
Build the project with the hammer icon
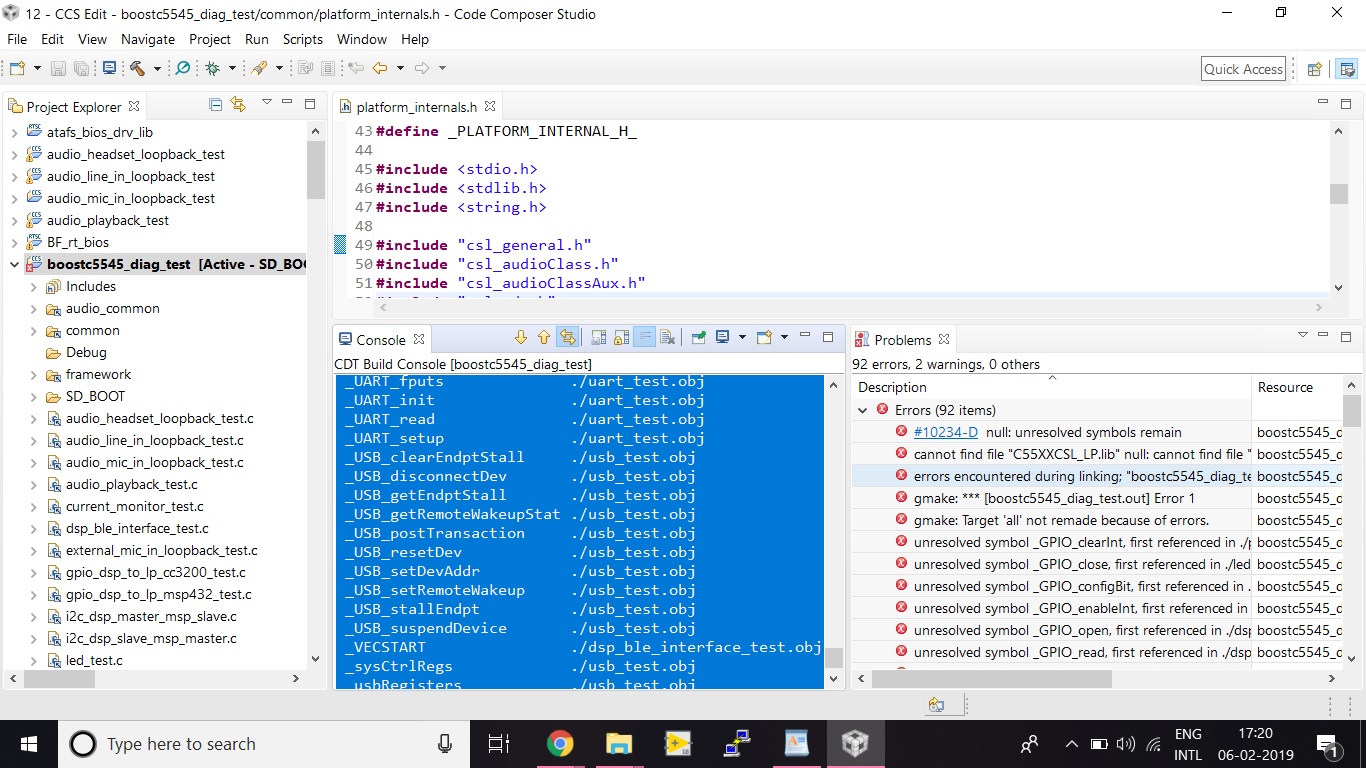click(137, 68)
